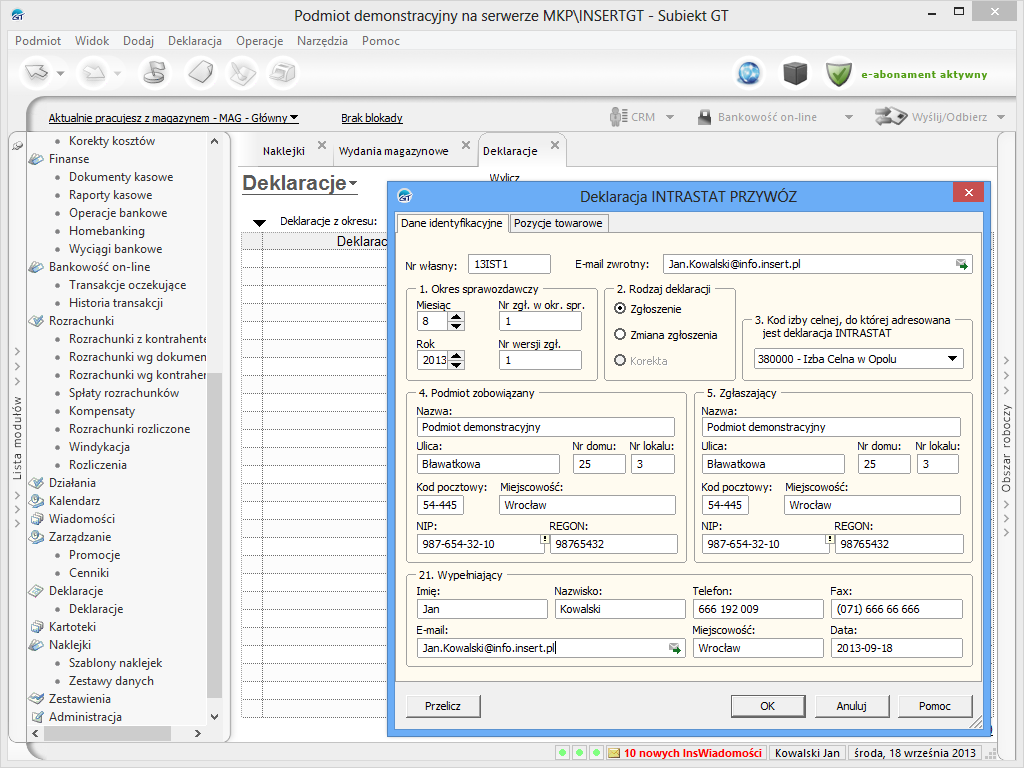Click the envelope icon for new InsWiadomości

(613, 753)
